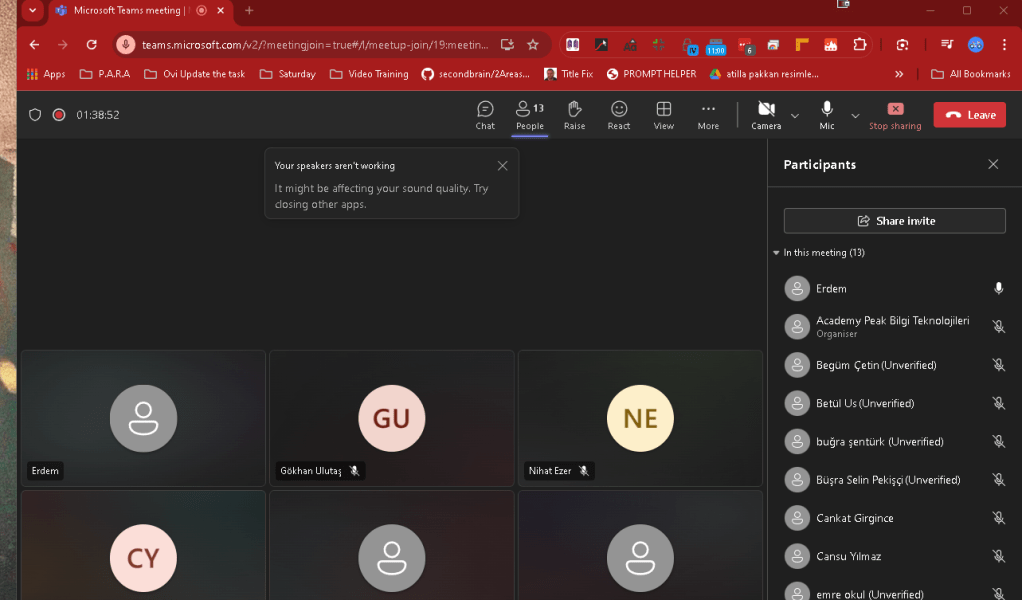Select Academy Peak Bilgi Teknolojileri participant
Viewport: 1022px width, 600px height.
[x=894, y=326]
